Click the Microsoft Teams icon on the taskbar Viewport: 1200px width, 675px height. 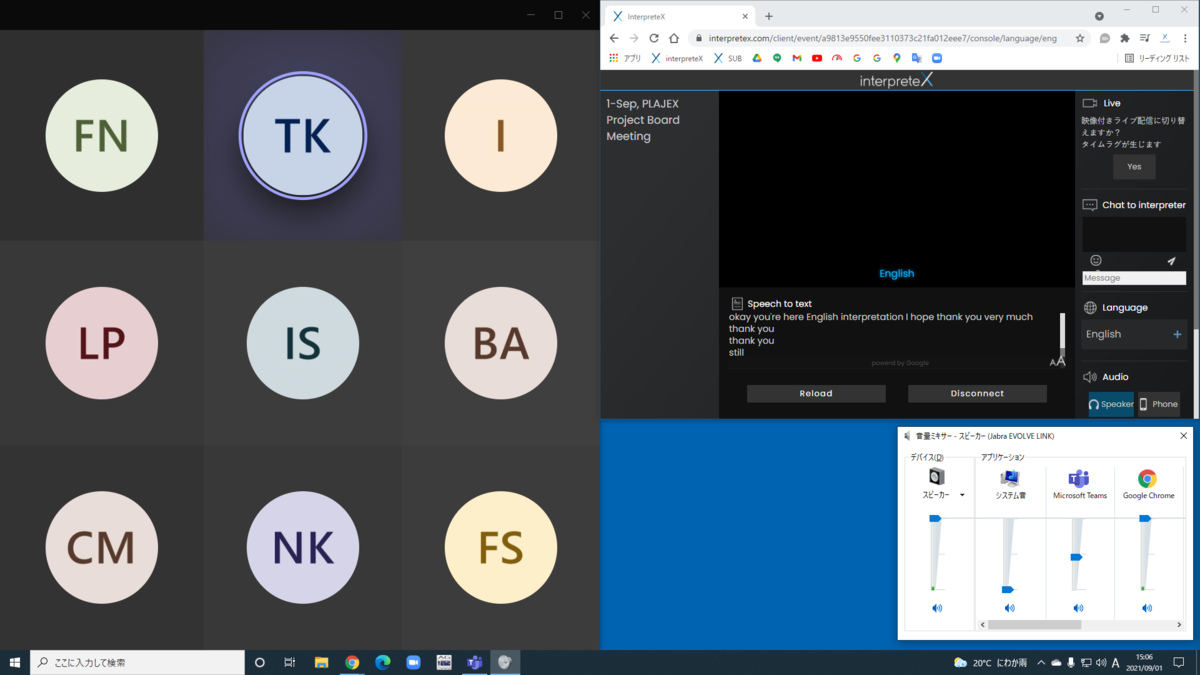[473, 662]
